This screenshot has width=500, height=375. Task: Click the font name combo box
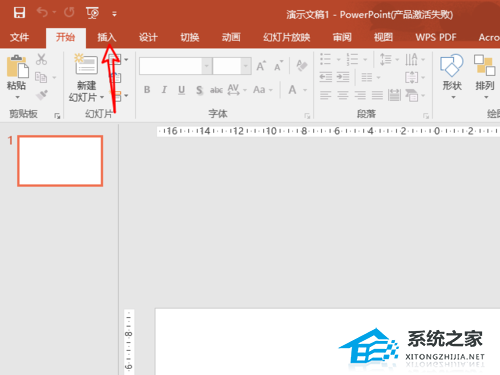(171, 66)
